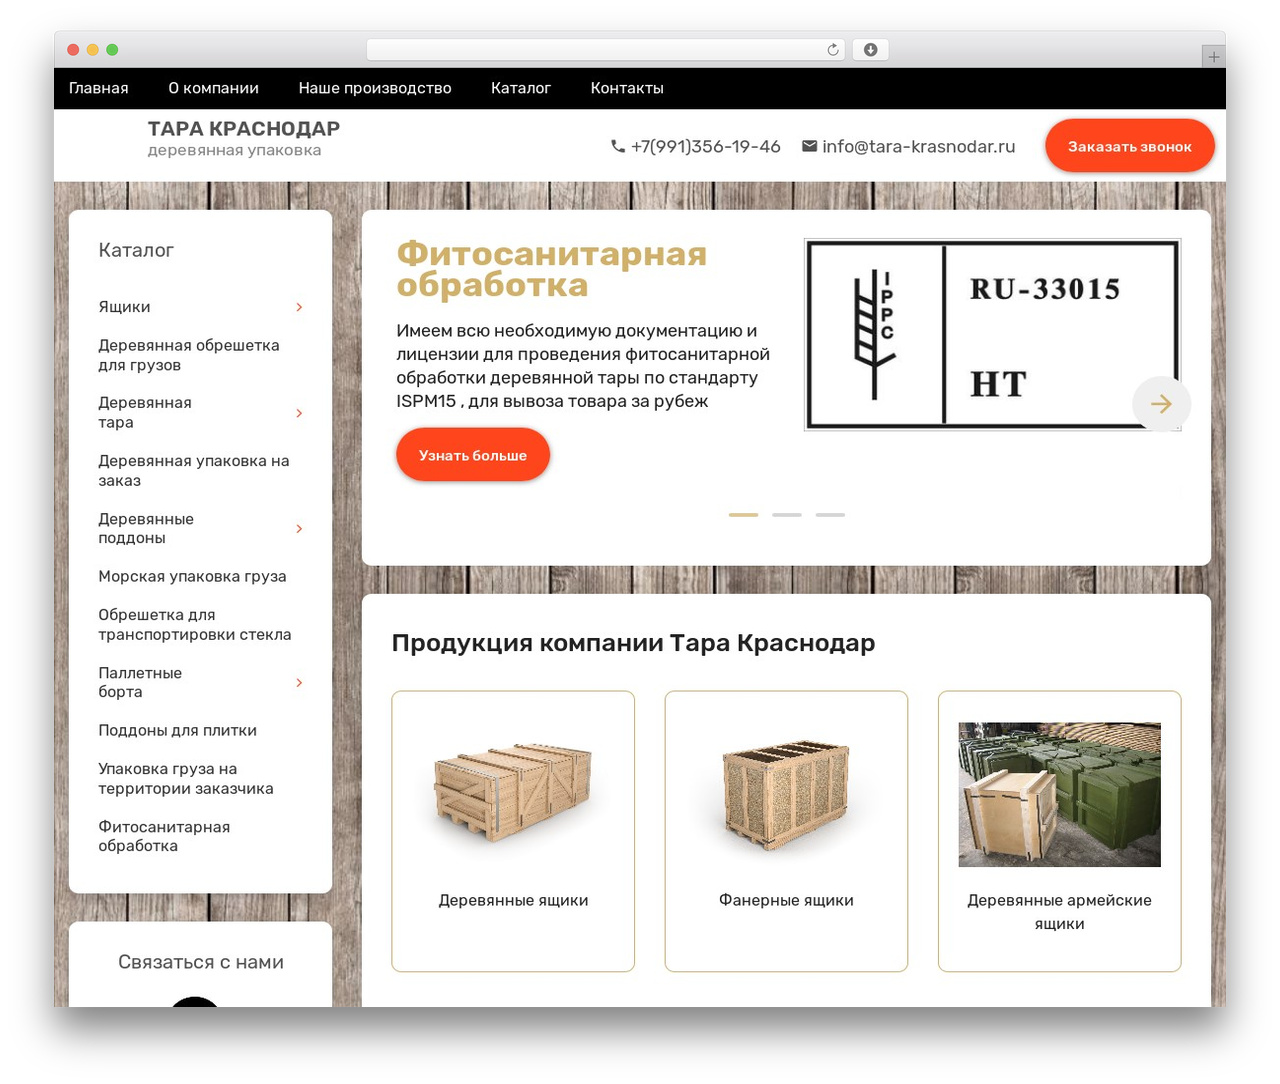The height and width of the screenshot is (1084, 1280).
Task: Select the third slider indicator dash
Action: click(830, 515)
